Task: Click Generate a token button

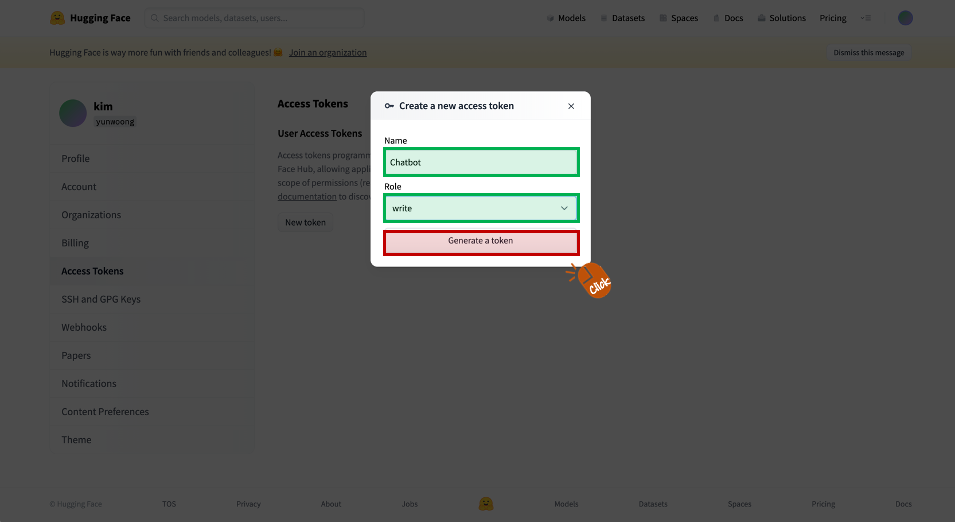Action: 481,242
